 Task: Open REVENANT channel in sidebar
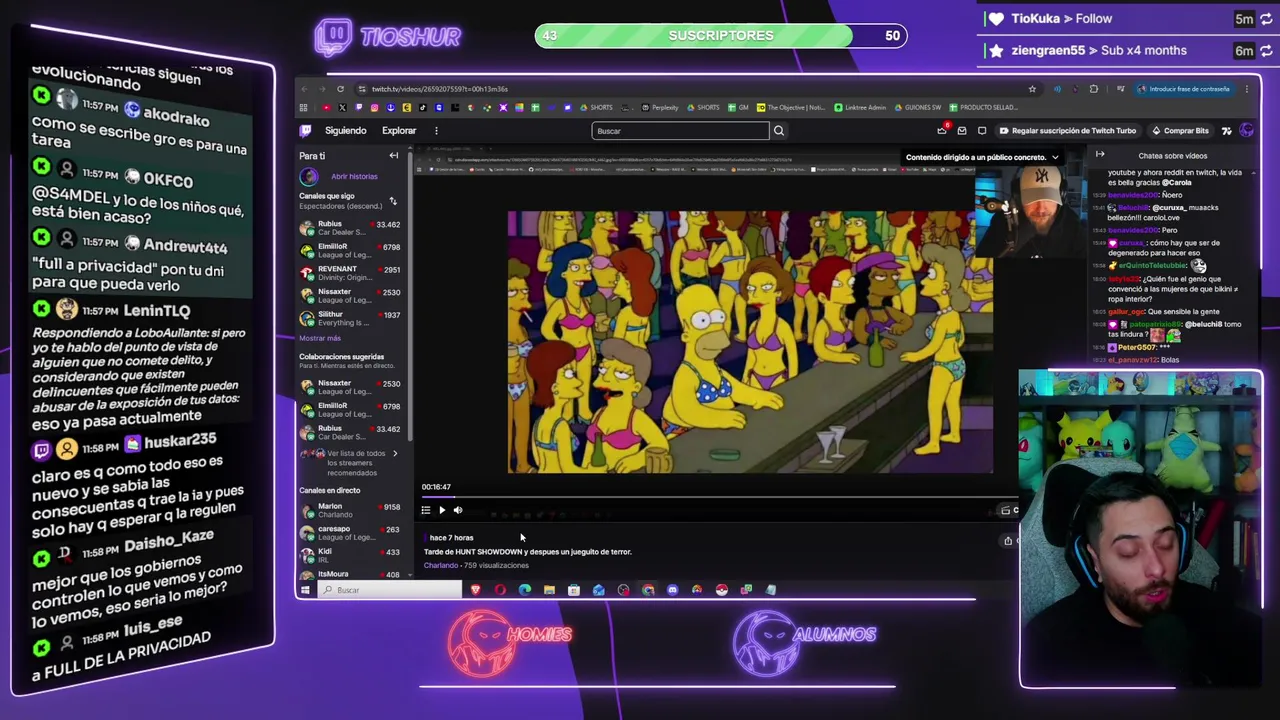pos(350,273)
